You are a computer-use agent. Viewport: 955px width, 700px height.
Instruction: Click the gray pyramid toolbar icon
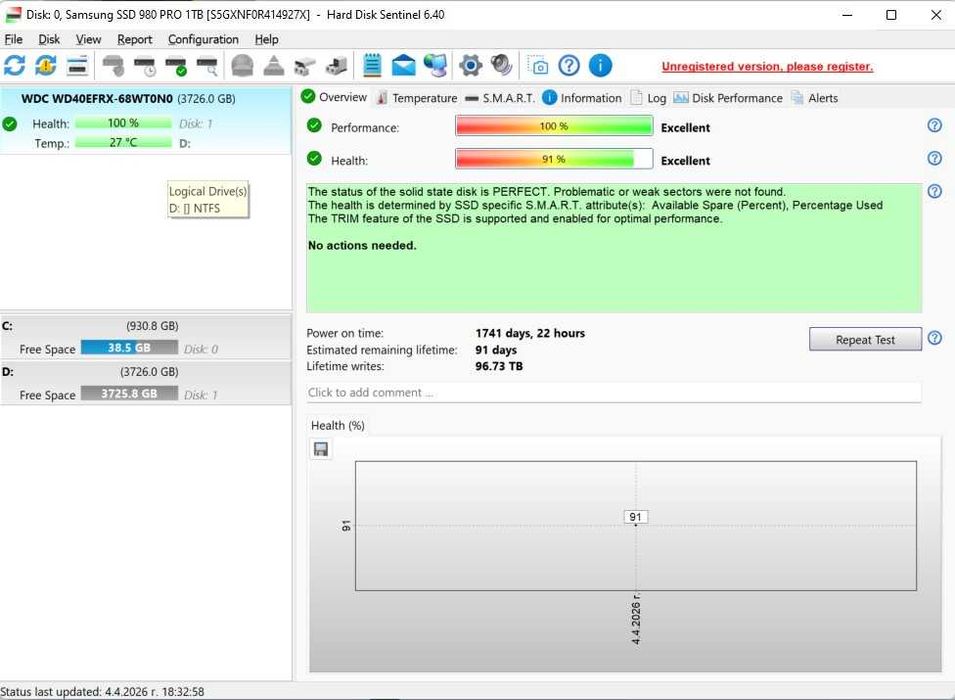[x=273, y=65]
